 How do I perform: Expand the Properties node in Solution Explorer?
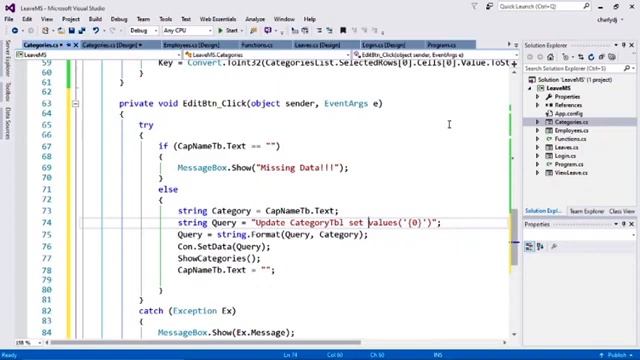click(538, 97)
